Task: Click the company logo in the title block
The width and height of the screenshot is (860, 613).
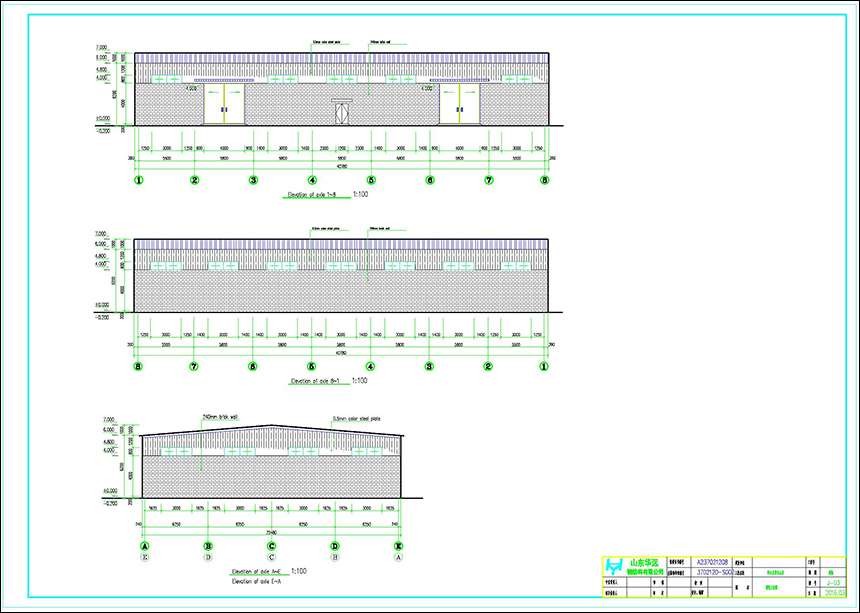Action: click(617, 568)
